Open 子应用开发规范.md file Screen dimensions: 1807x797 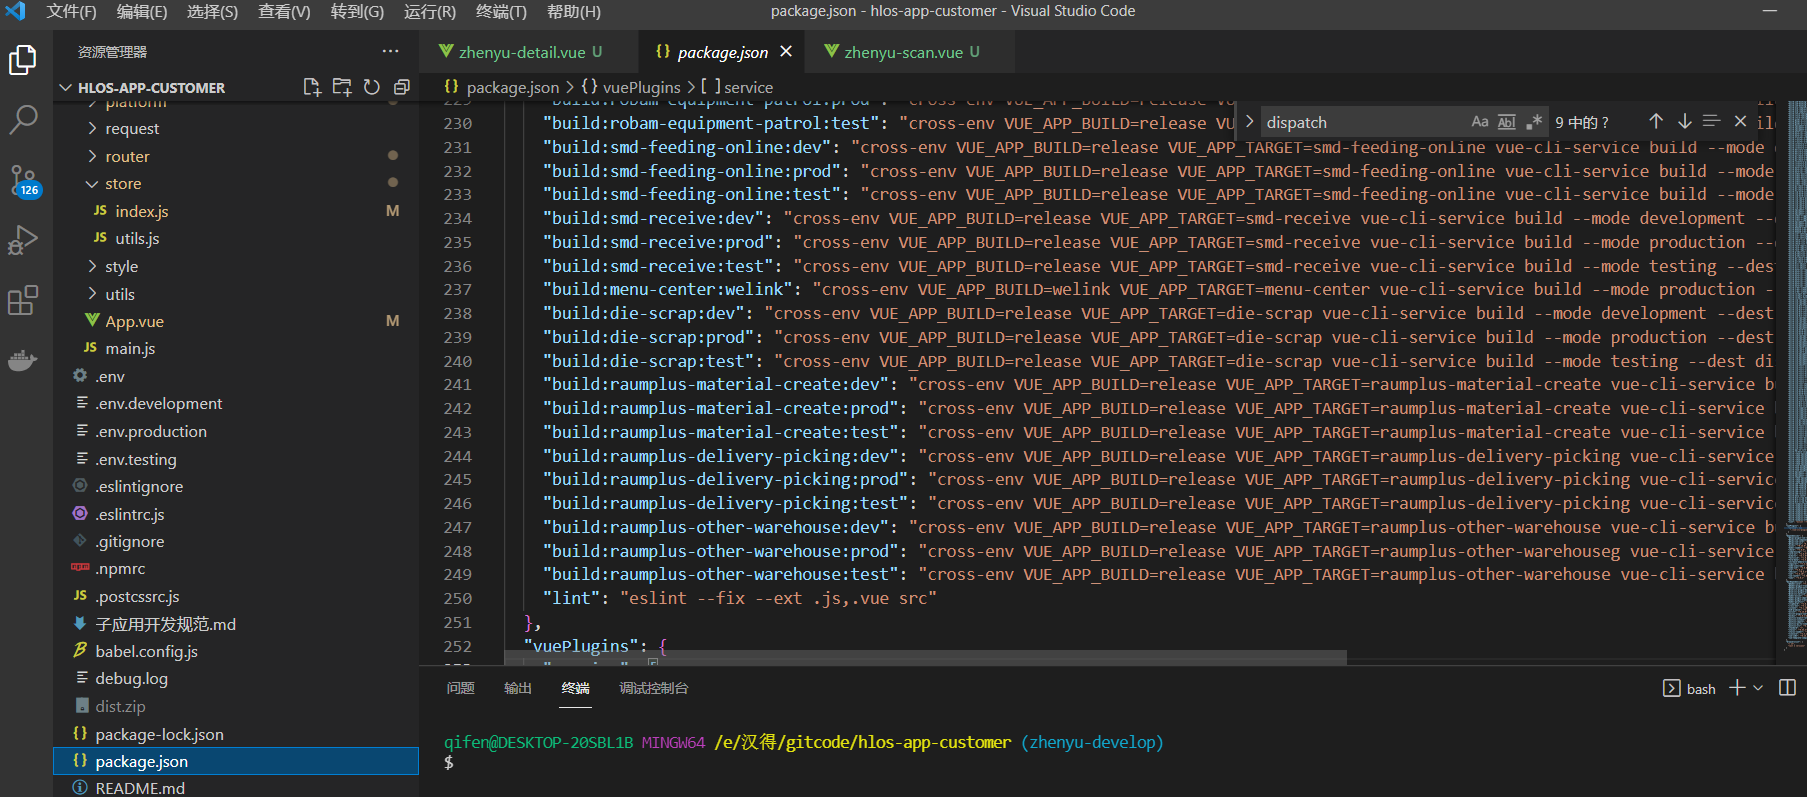(x=165, y=624)
